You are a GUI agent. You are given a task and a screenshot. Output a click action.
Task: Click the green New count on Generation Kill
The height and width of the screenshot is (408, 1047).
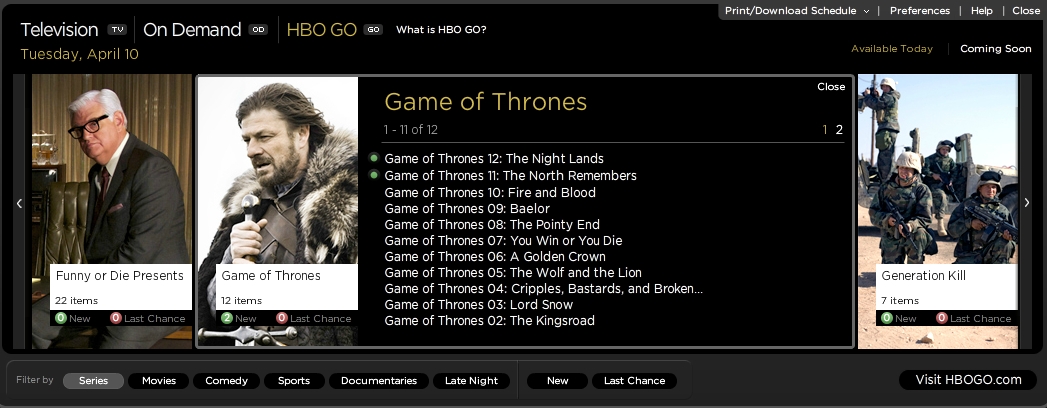pyautogui.click(x=887, y=319)
